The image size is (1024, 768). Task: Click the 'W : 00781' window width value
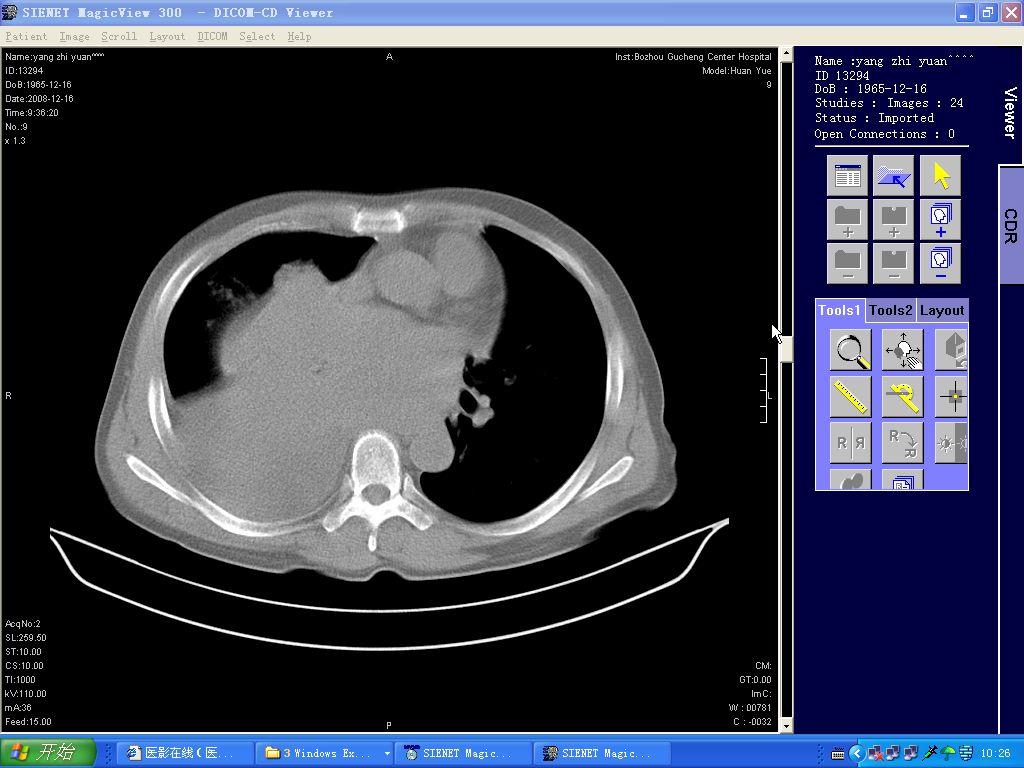(750, 708)
